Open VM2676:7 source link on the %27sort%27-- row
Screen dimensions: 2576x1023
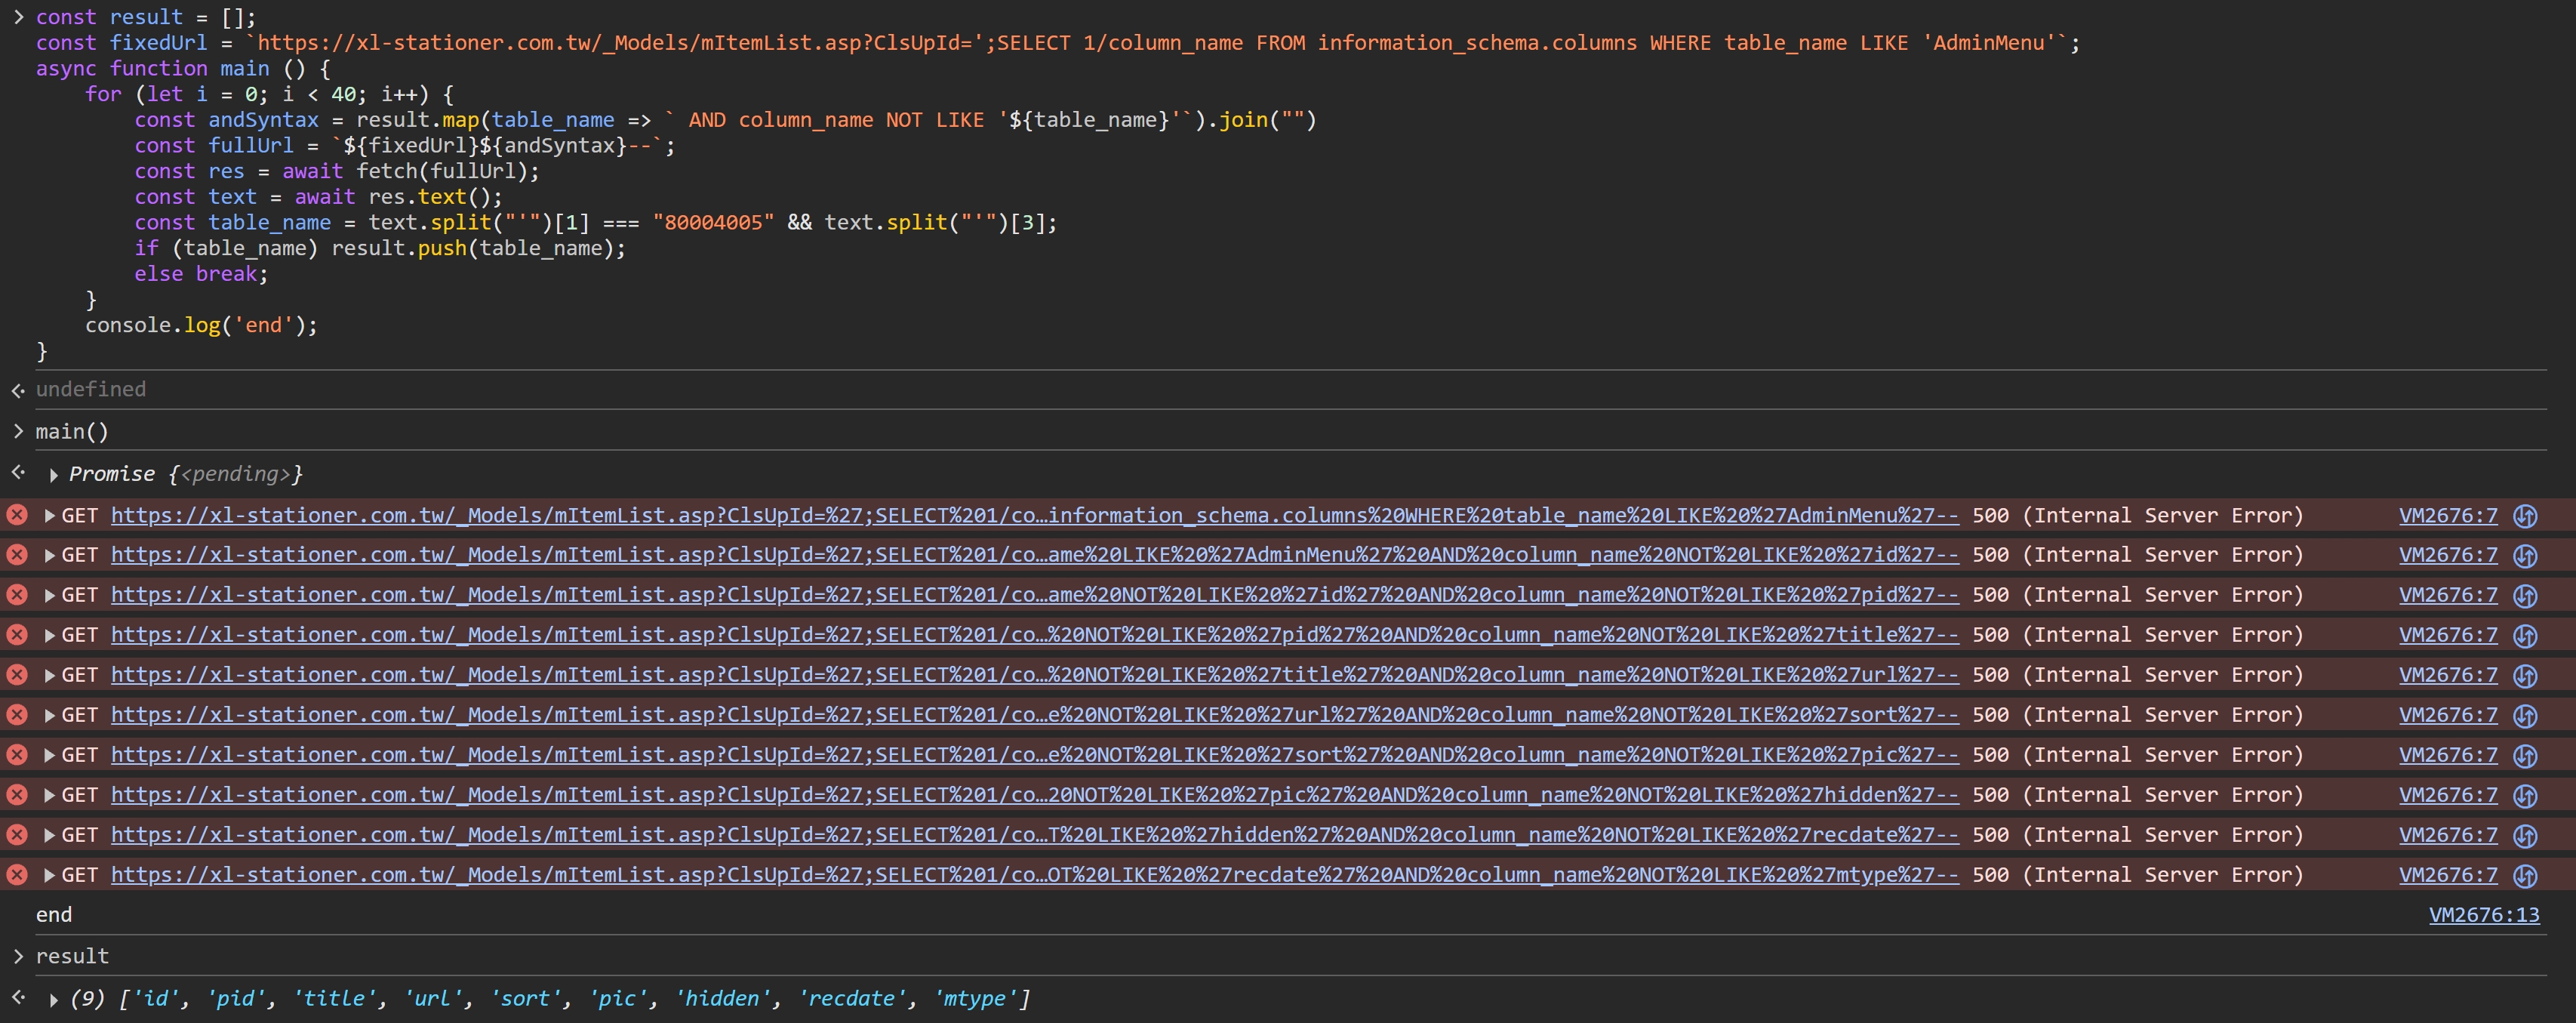(2448, 716)
